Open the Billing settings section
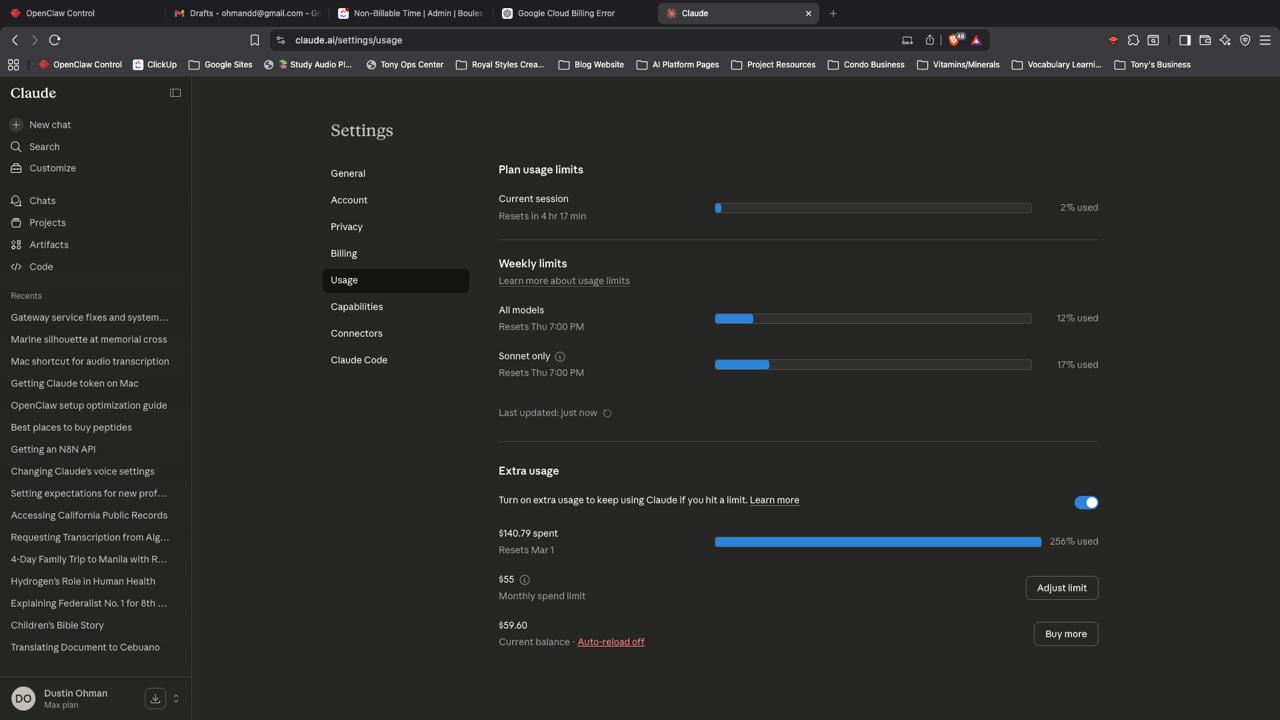1280x720 pixels. 344,254
